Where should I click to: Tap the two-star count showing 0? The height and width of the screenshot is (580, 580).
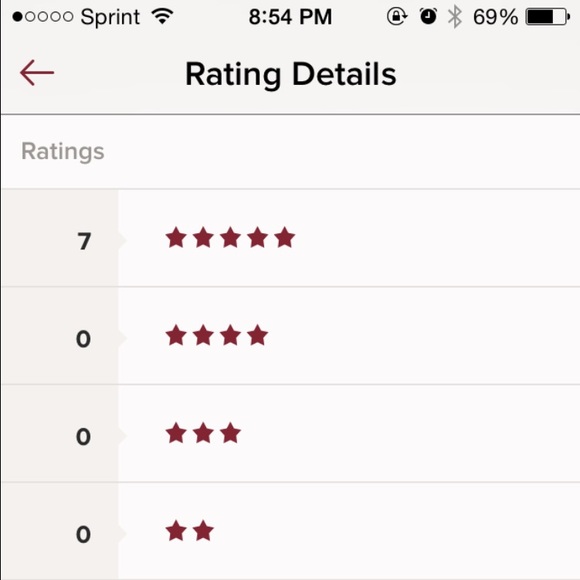(83, 534)
